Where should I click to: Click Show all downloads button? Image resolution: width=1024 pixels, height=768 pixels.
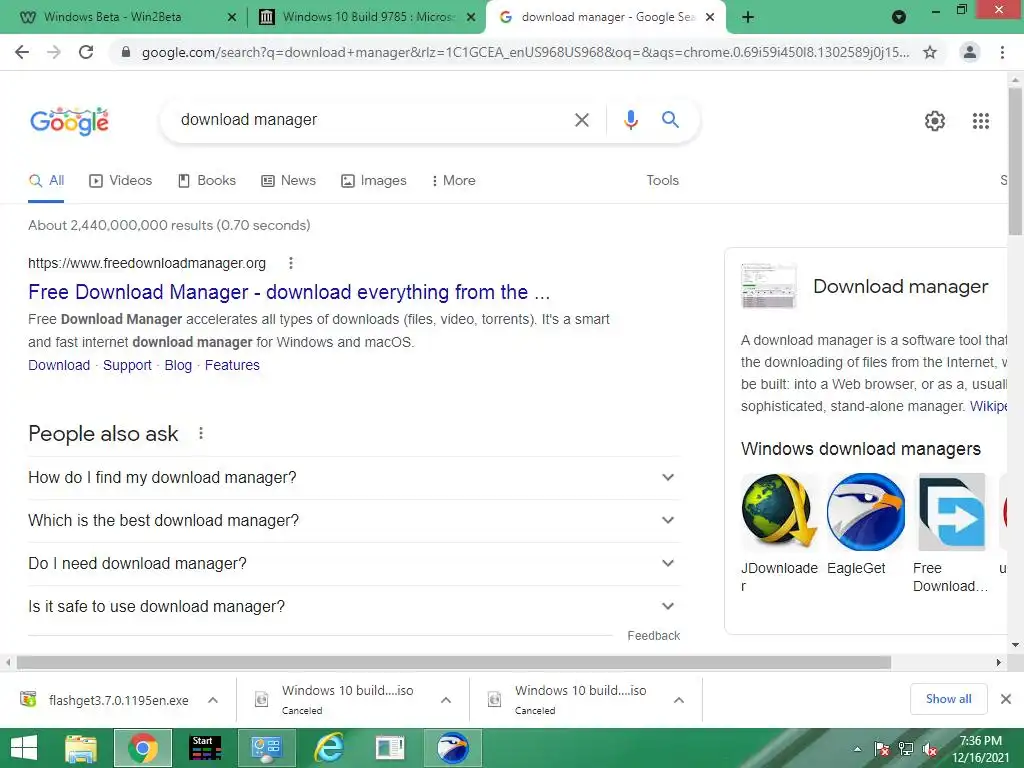(x=948, y=699)
